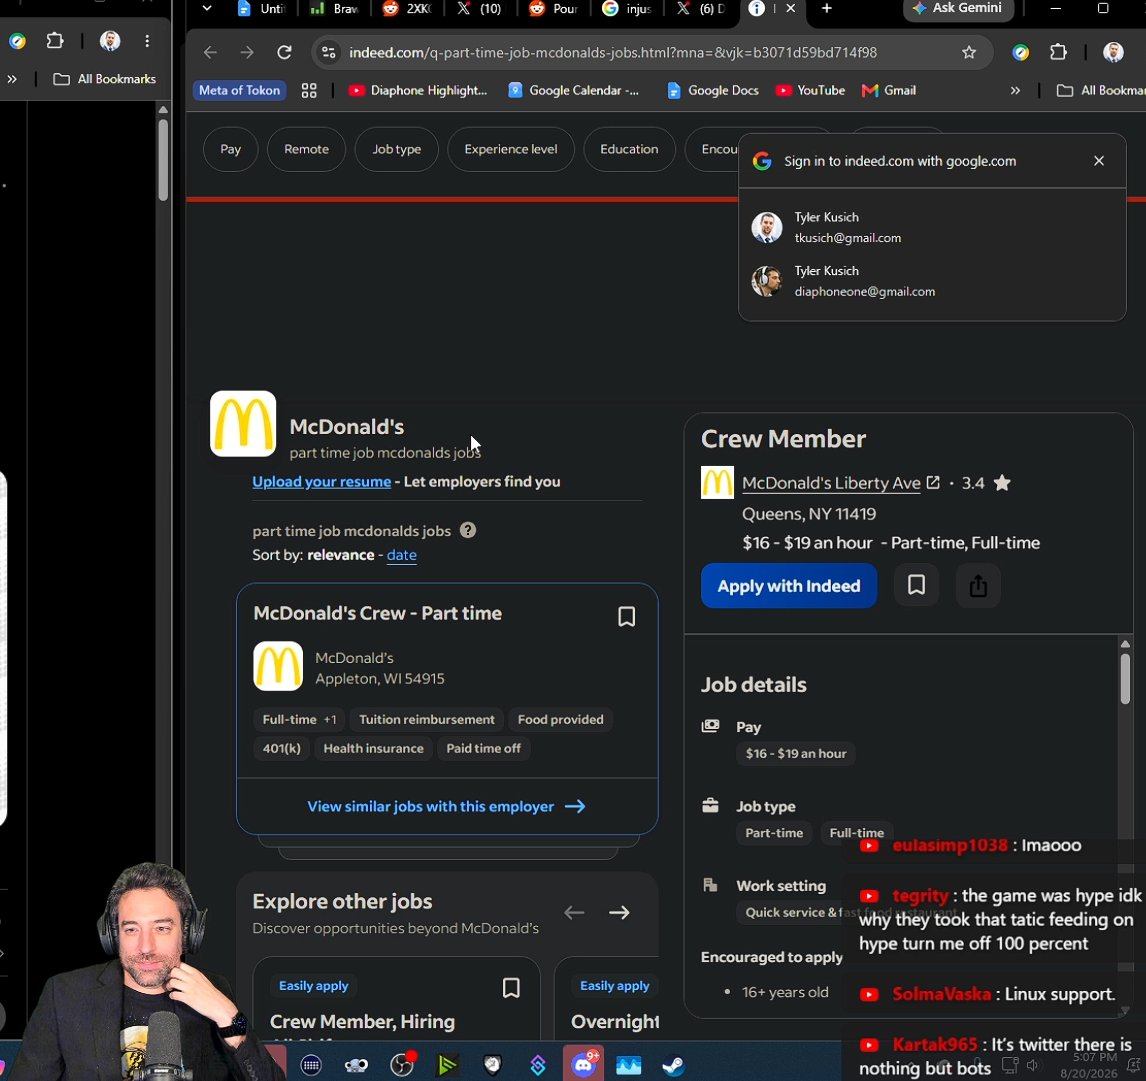Viewport: 1146px width, 1081px height.
Task: Open profile avatar in browser toolbar
Action: tap(1113, 53)
